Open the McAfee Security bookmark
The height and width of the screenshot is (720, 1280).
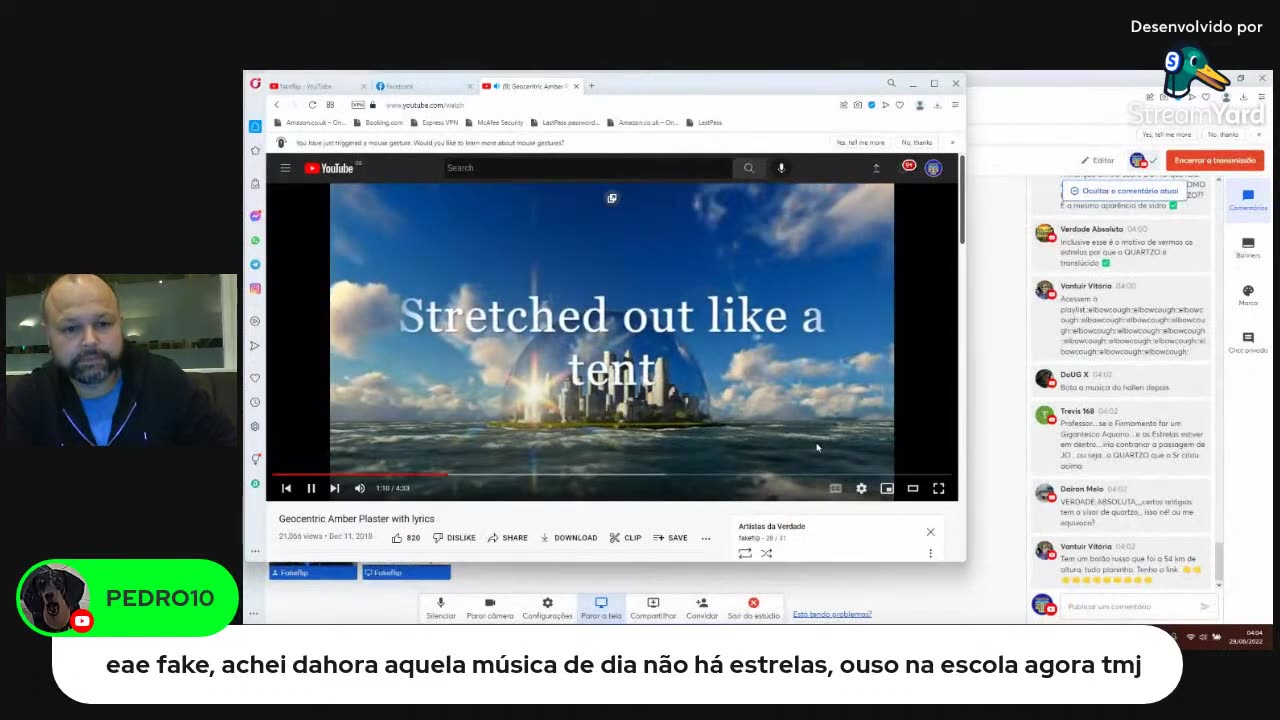pos(495,123)
